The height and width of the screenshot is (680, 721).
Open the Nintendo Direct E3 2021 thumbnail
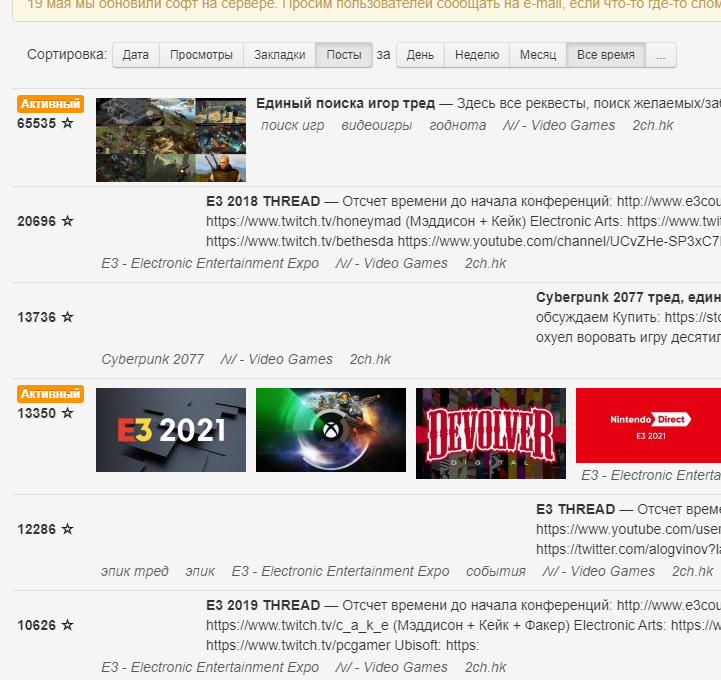tap(648, 425)
